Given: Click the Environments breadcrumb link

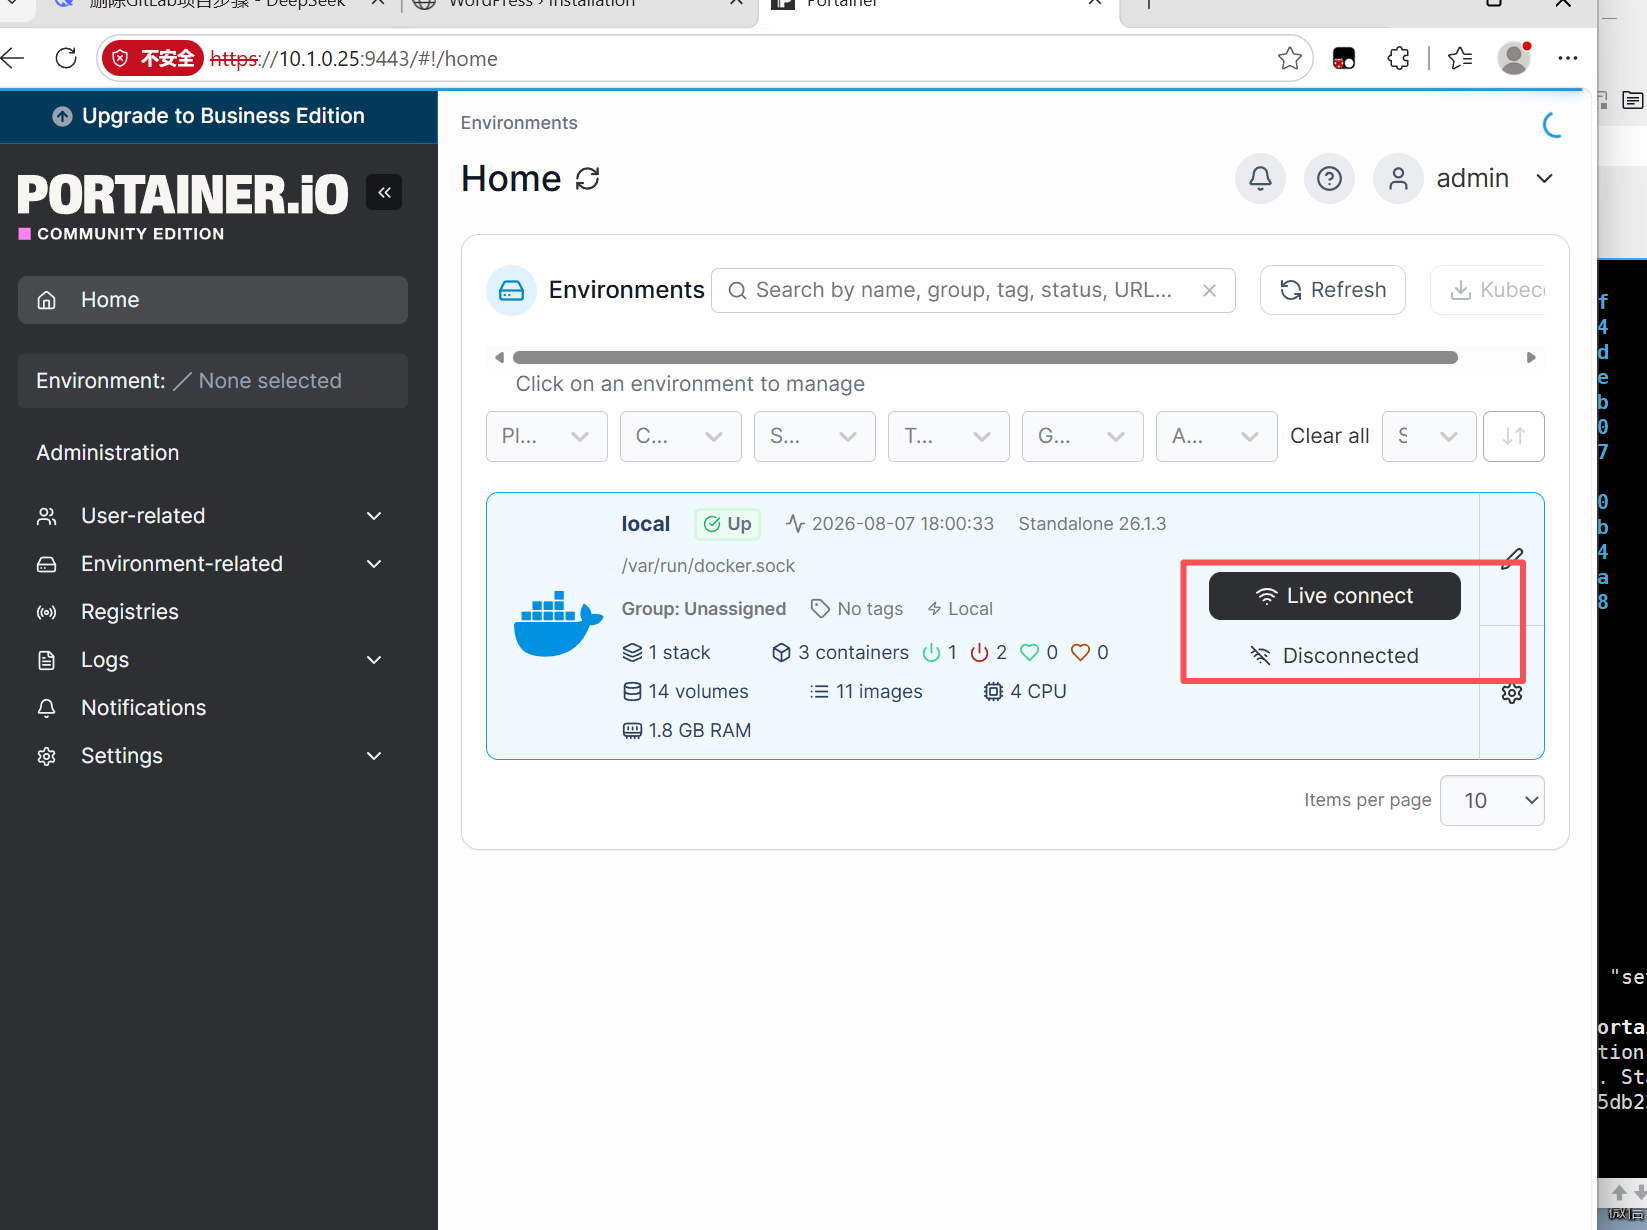Looking at the screenshot, I should click(519, 123).
